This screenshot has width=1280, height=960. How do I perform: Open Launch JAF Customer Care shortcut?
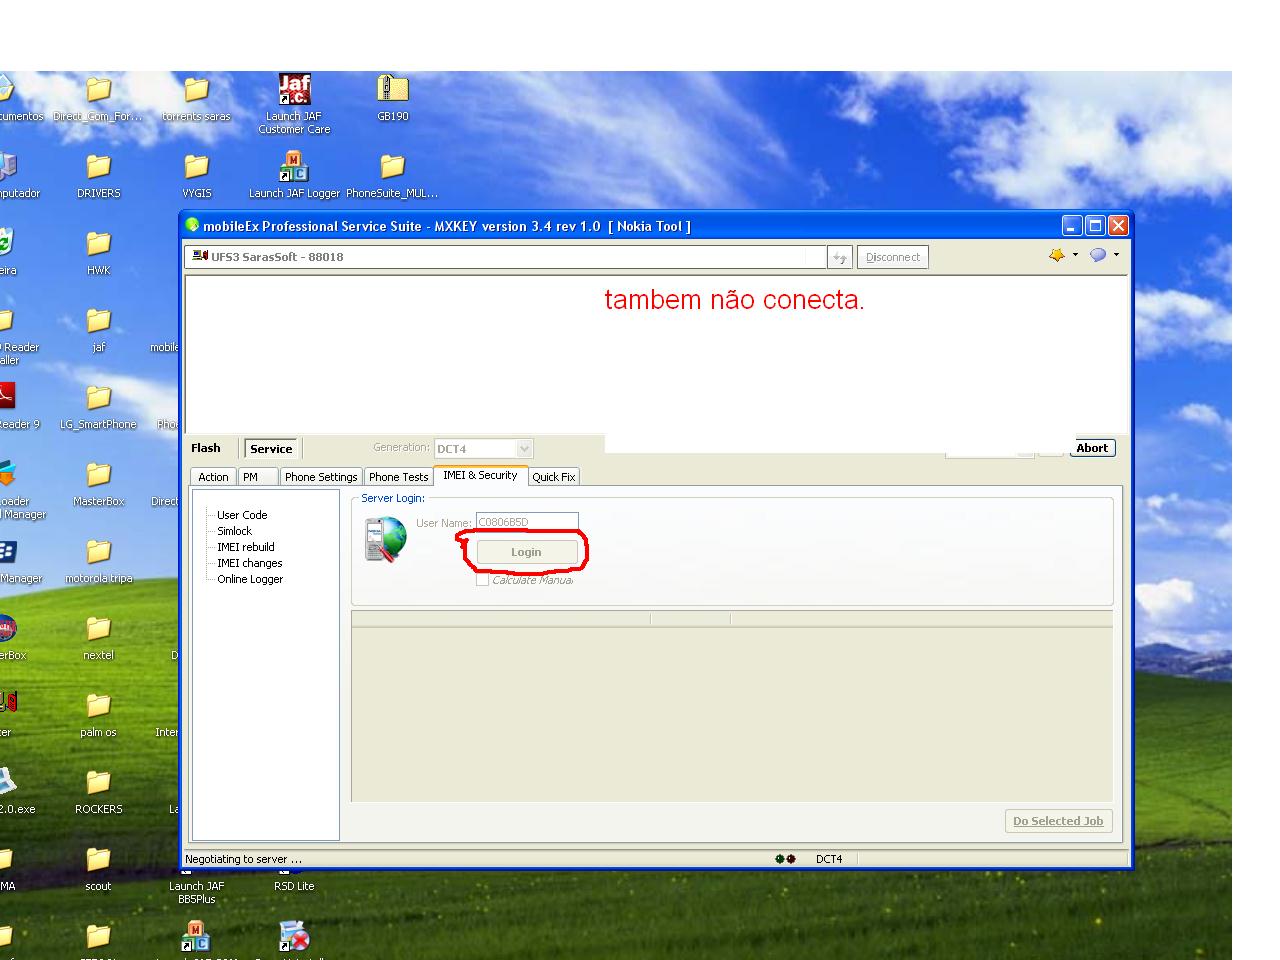(294, 93)
